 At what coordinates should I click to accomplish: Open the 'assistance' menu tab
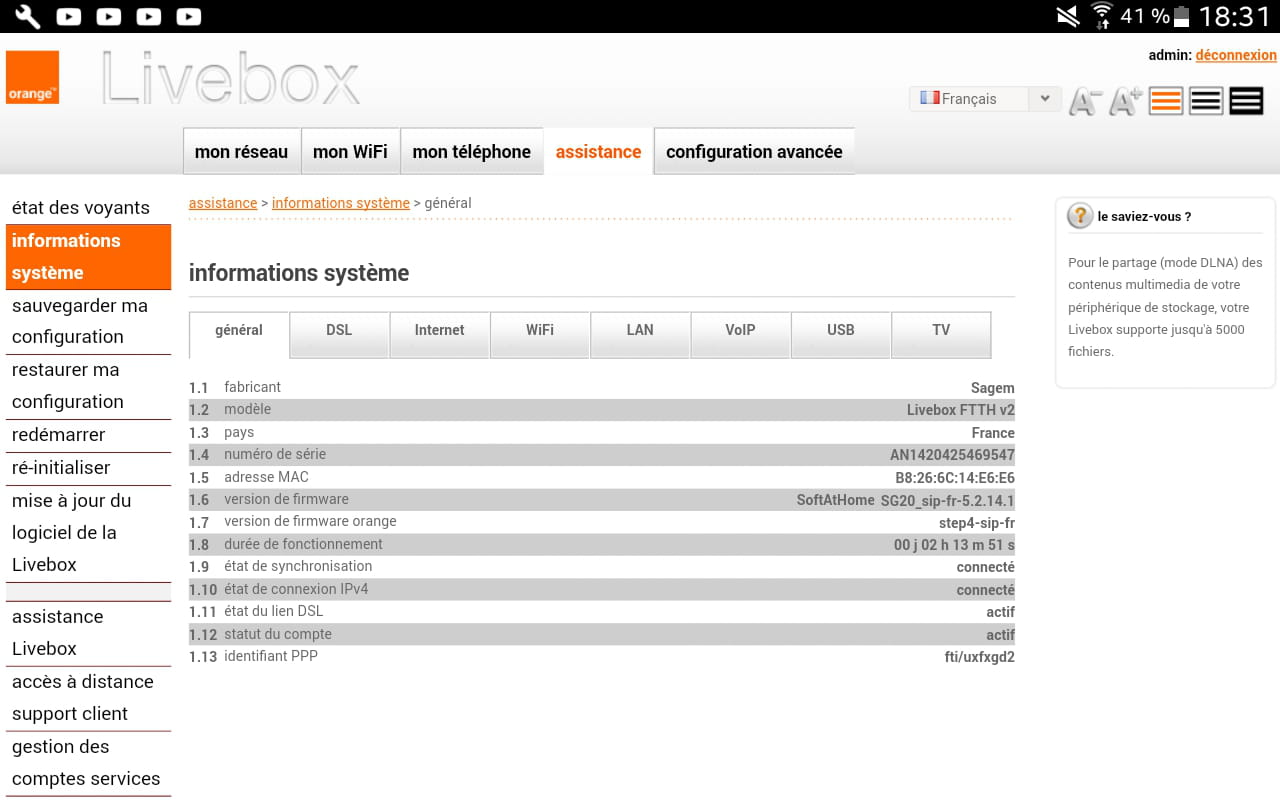(x=598, y=152)
